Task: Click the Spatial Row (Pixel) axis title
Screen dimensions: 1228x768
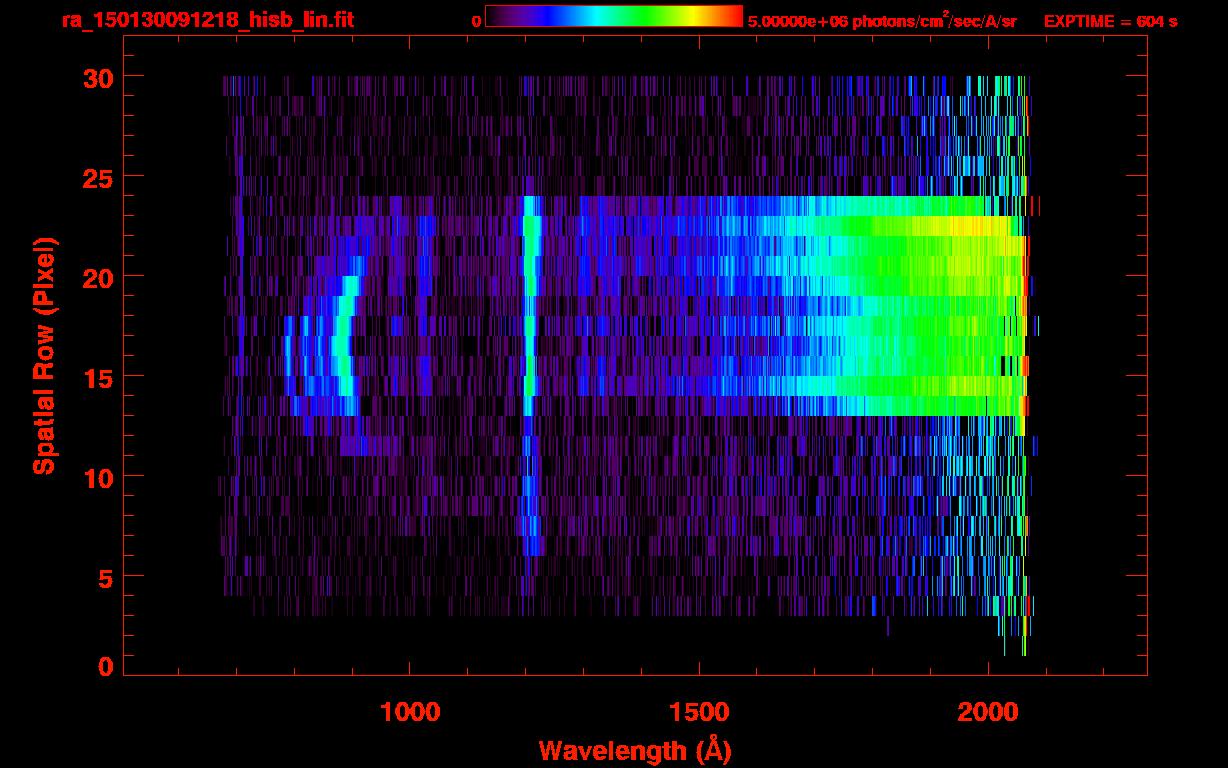Action: (44, 355)
